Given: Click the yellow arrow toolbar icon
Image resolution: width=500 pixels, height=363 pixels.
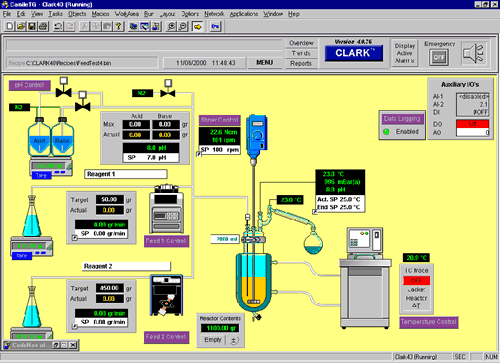Looking at the screenshot, I should (198, 26).
